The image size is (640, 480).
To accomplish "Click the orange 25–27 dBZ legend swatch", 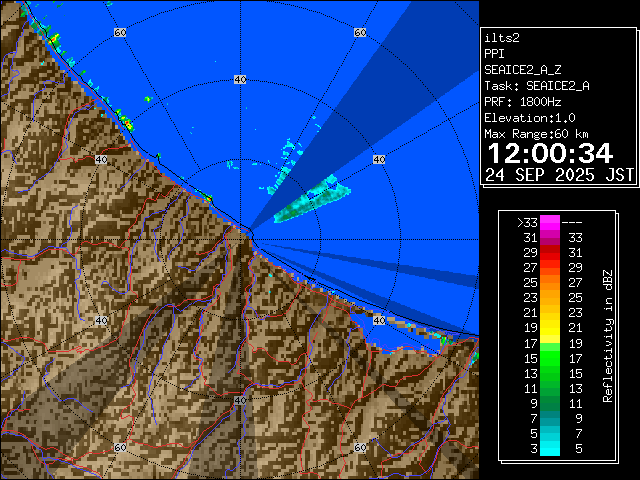I will tap(550, 283).
